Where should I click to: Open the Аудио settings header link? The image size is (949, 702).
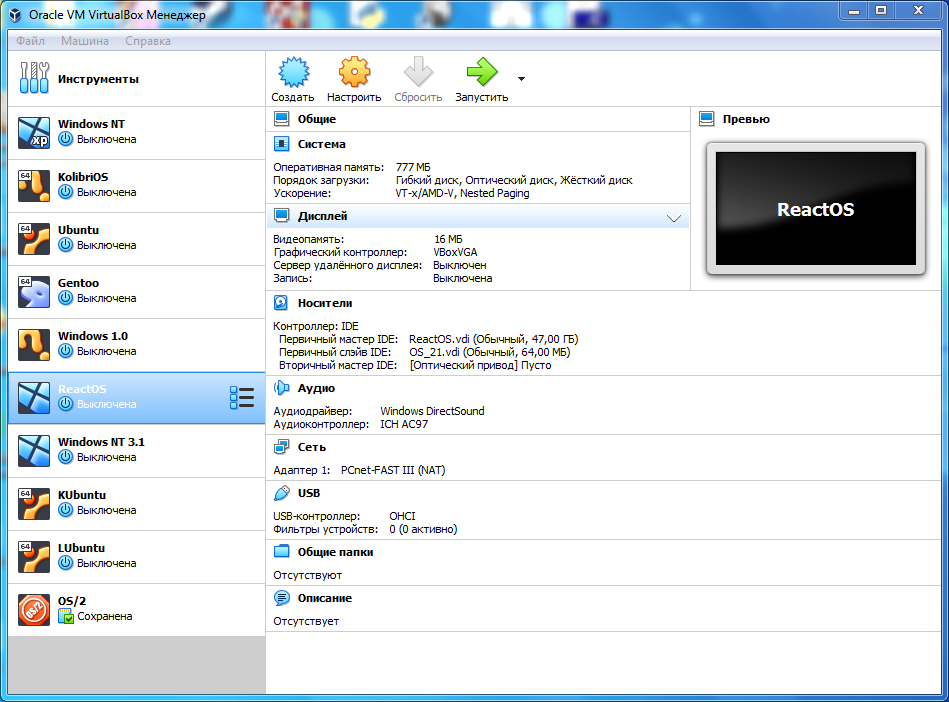click(x=316, y=388)
